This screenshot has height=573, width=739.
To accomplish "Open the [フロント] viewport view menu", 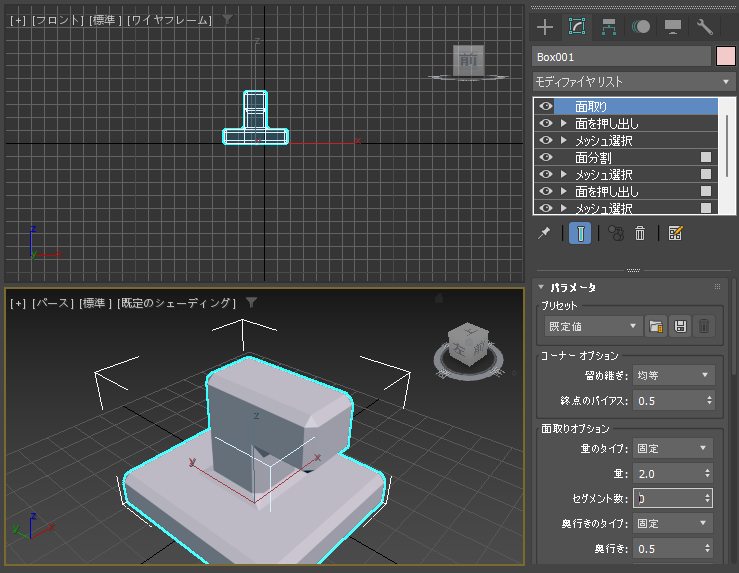I will [x=57, y=20].
